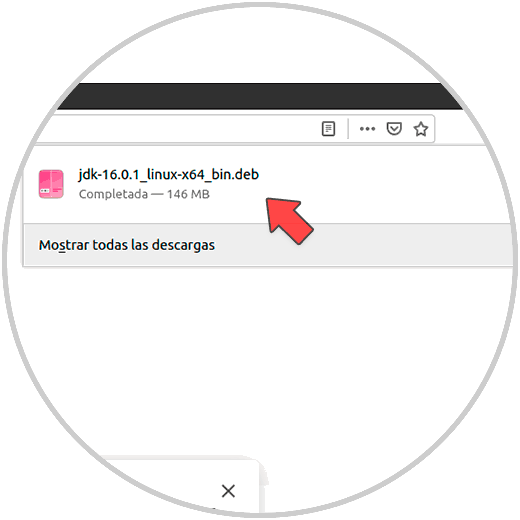The image size is (520, 520).
Task: Click the 146 MB file size text
Action: pyautogui.click(x=188, y=194)
